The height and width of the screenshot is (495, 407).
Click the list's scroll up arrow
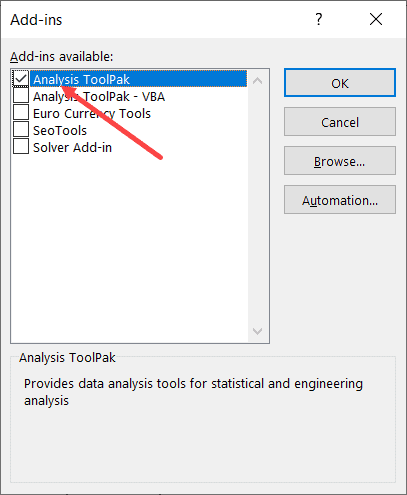(x=257, y=80)
